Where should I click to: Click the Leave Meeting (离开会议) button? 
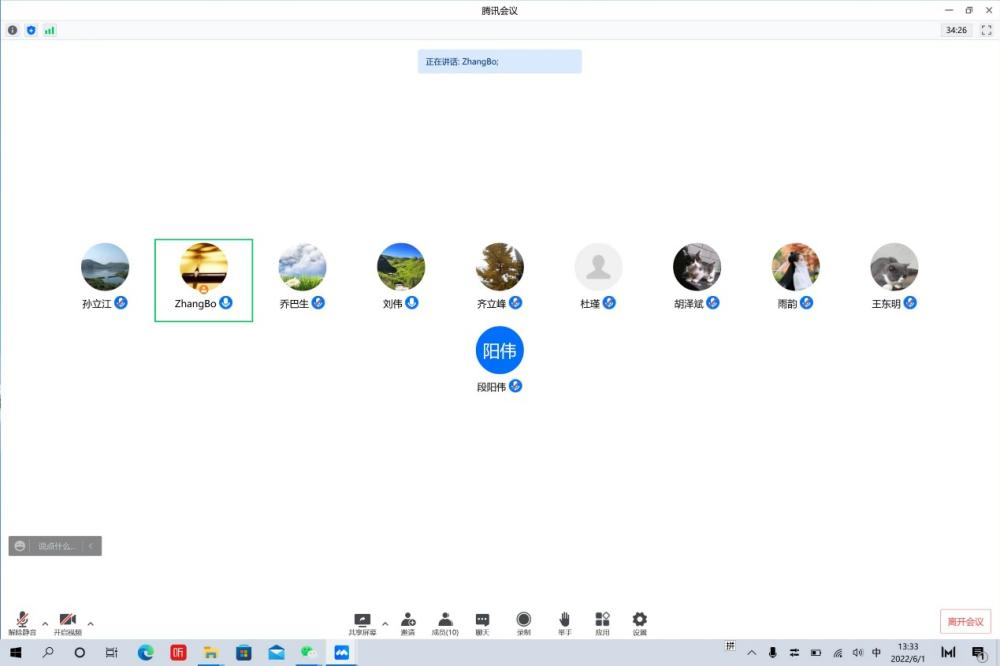click(x=965, y=621)
